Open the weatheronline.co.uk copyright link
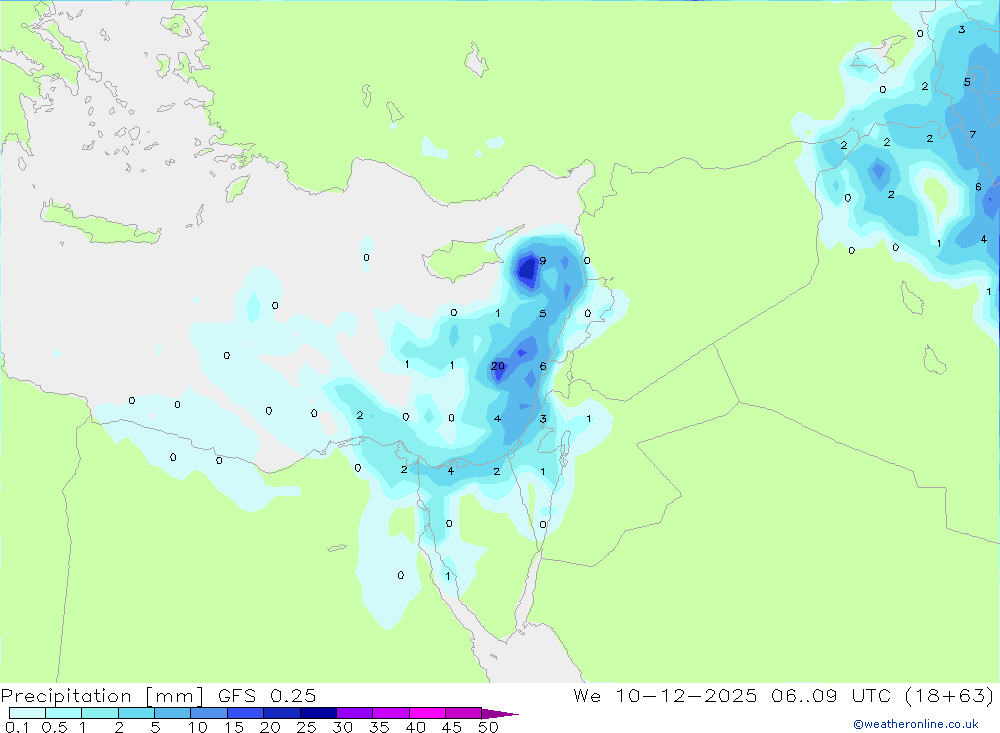The width and height of the screenshot is (1000, 733). point(916,724)
